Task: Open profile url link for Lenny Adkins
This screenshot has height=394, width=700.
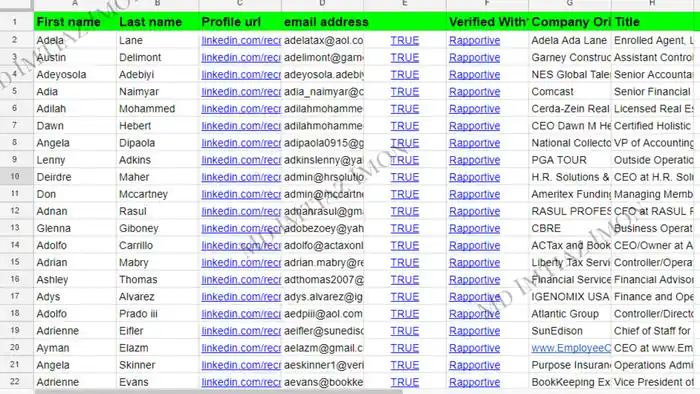Action: point(241,160)
